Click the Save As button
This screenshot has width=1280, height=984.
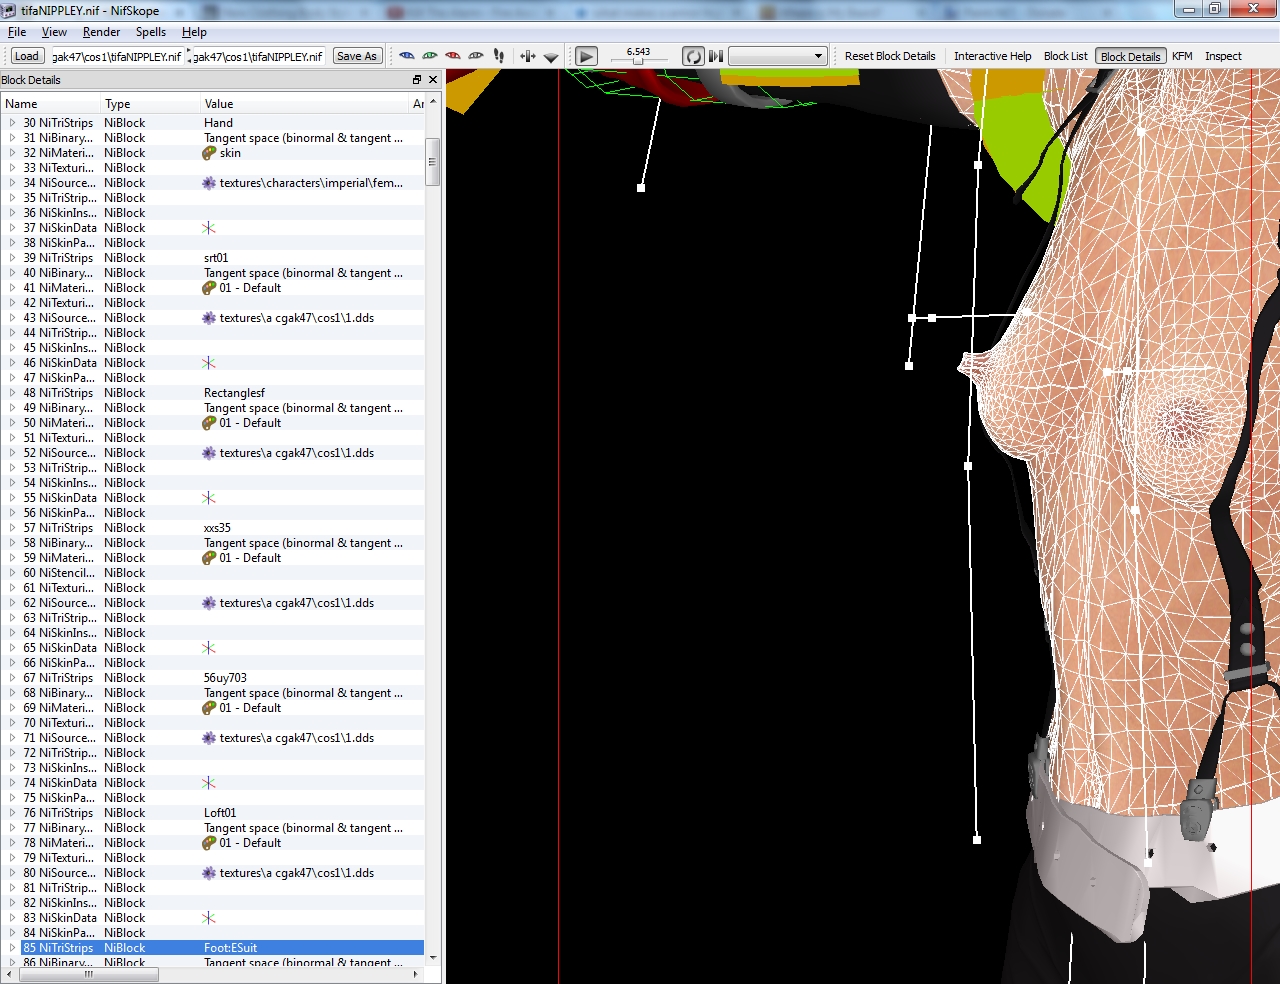pyautogui.click(x=357, y=56)
